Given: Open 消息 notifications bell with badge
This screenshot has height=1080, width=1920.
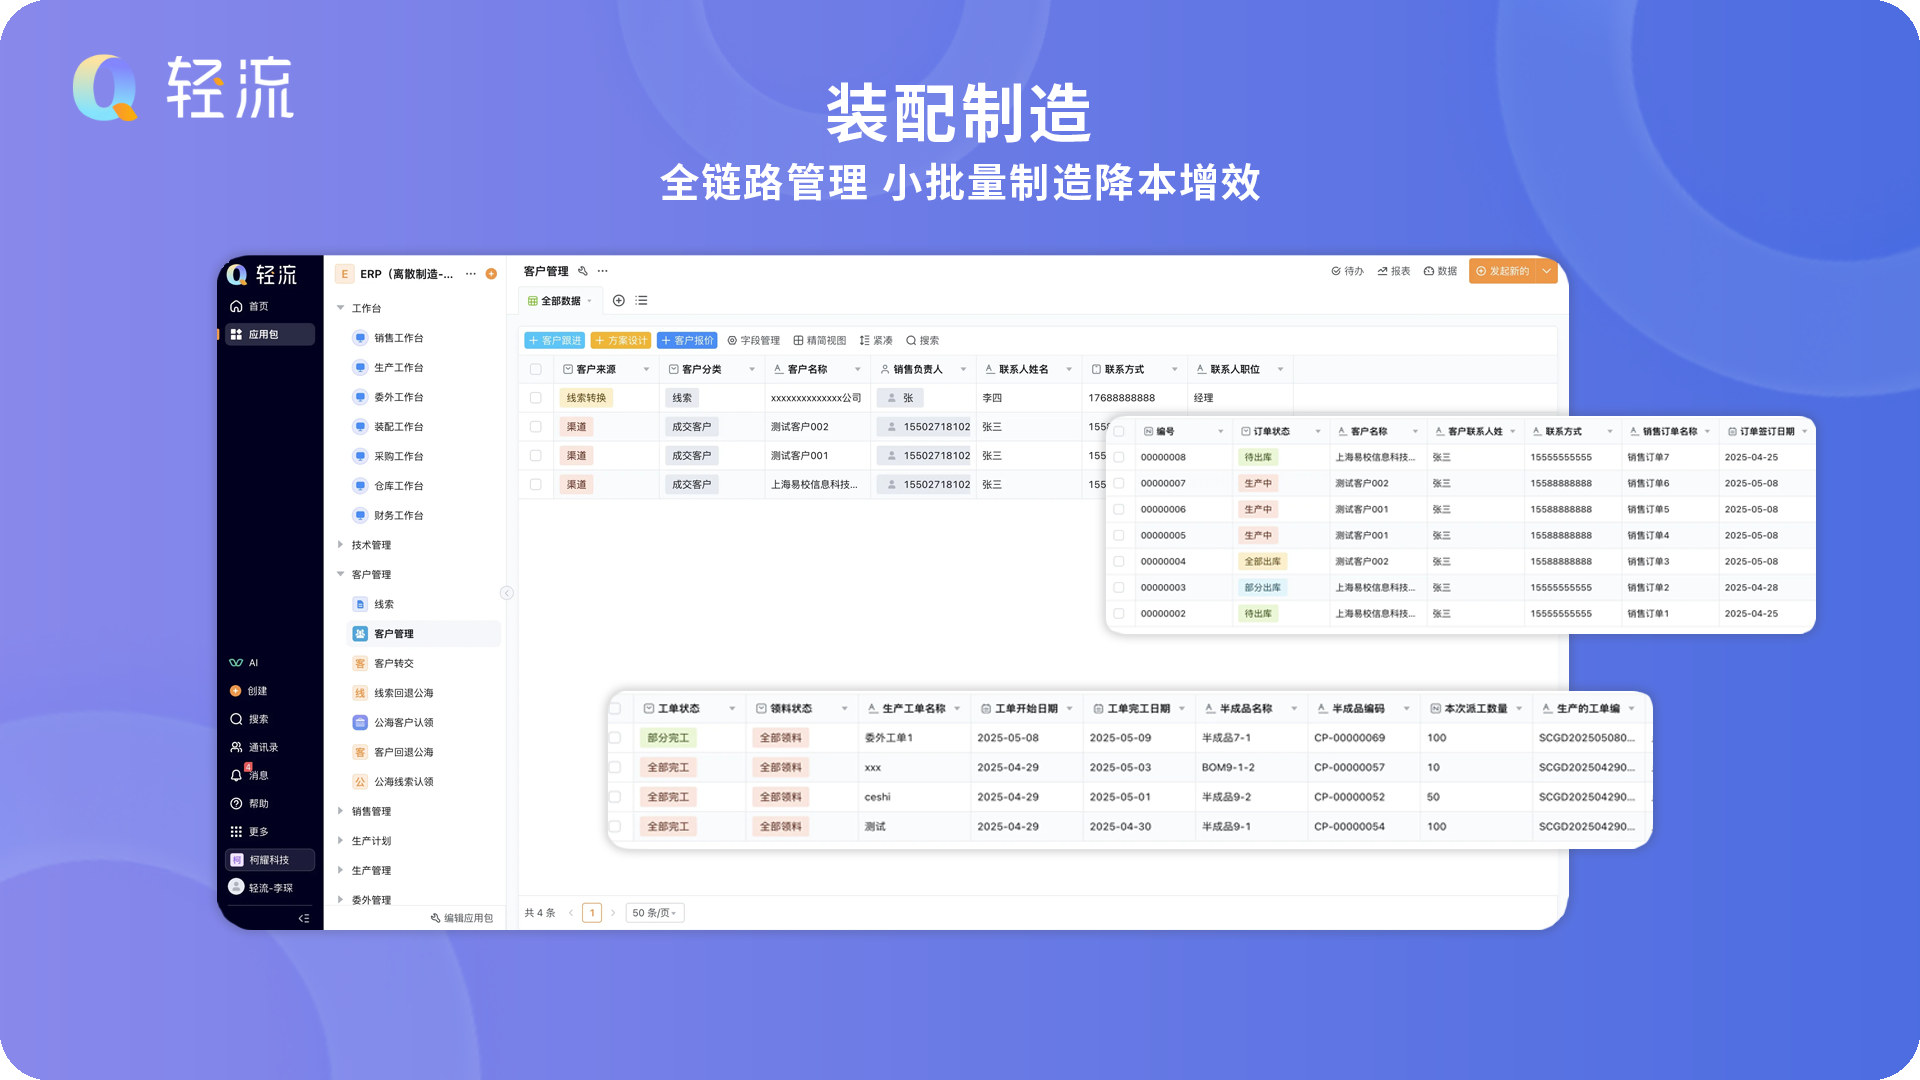Looking at the screenshot, I should point(249,775).
